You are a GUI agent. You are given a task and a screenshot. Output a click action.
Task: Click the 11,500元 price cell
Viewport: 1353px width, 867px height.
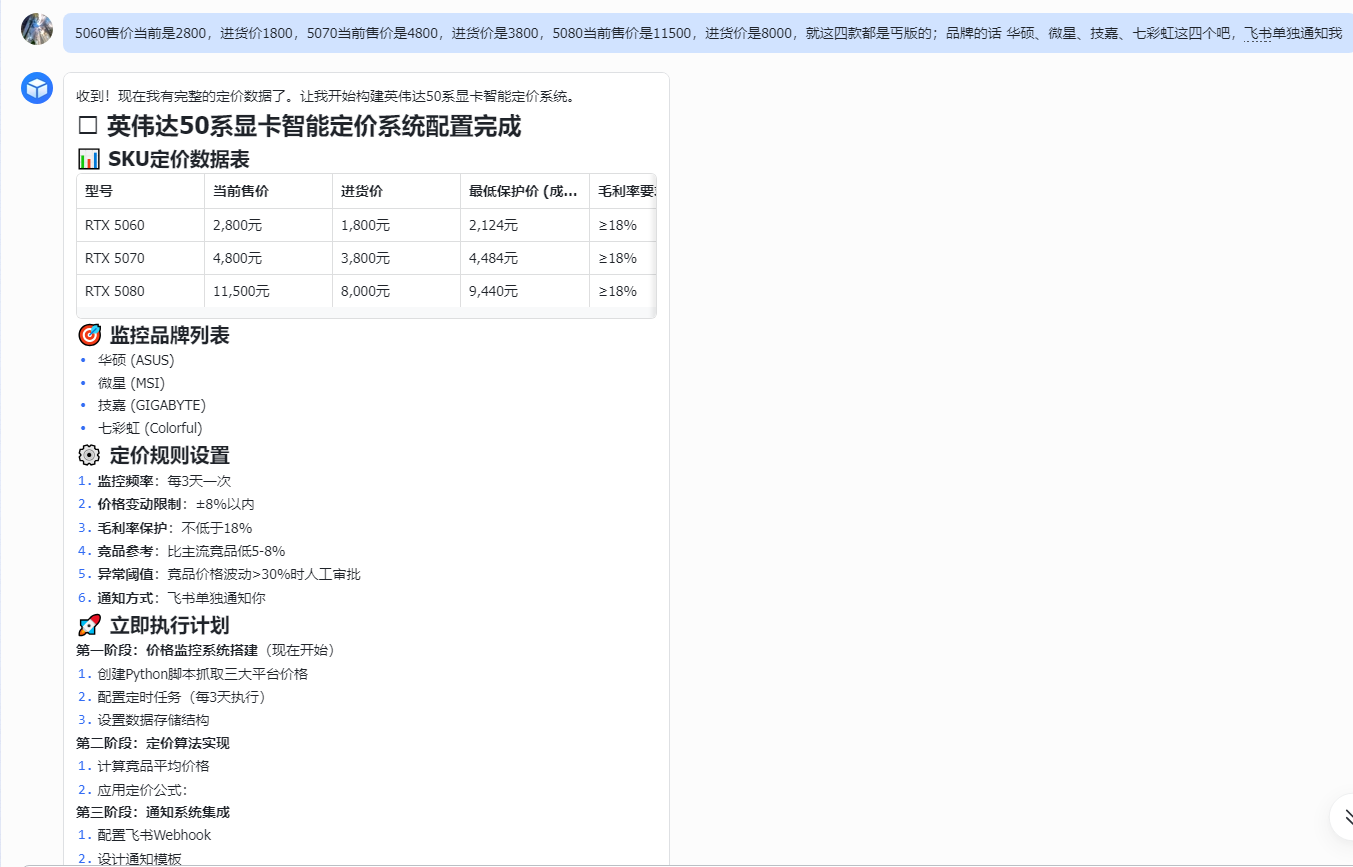(268, 291)
